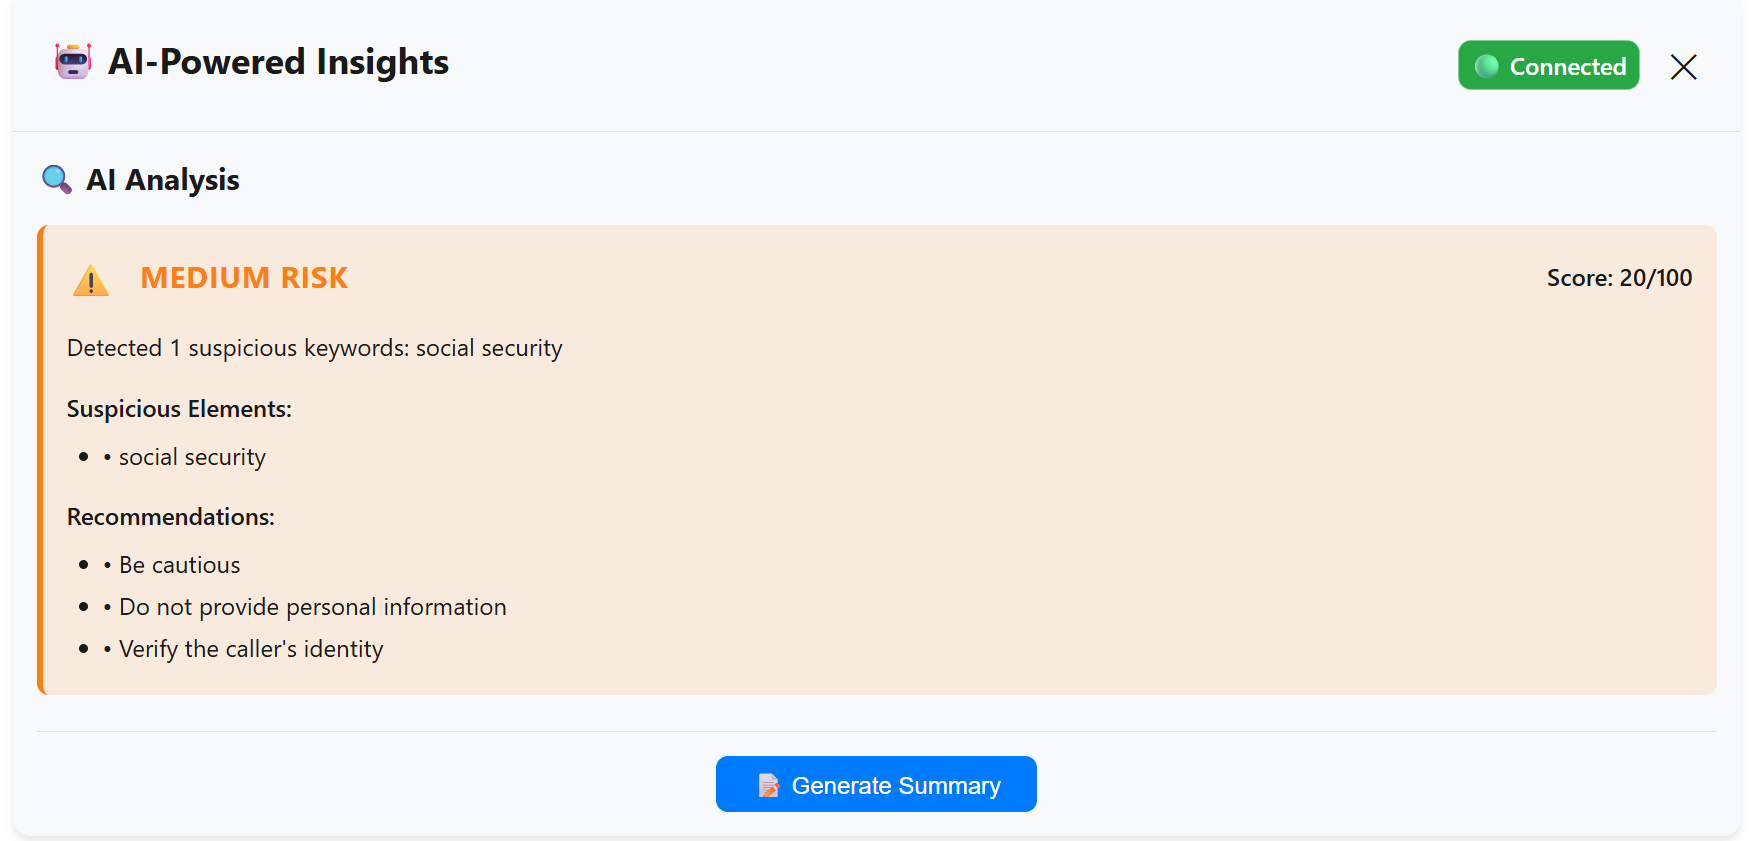Select the Be cautious recommendation
The width and height of the screenshot is (1754, 841).
(x=179, y=565)
